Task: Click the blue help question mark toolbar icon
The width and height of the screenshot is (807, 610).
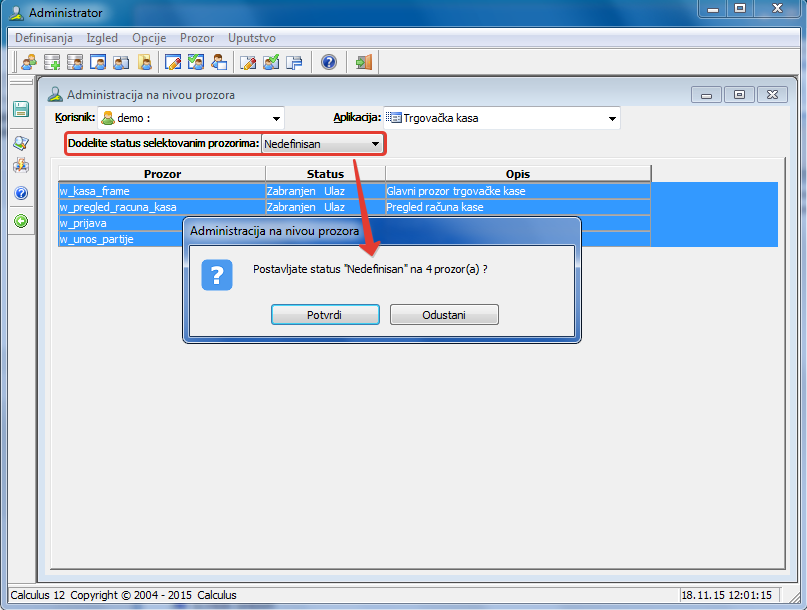Action: click(328, 62)
